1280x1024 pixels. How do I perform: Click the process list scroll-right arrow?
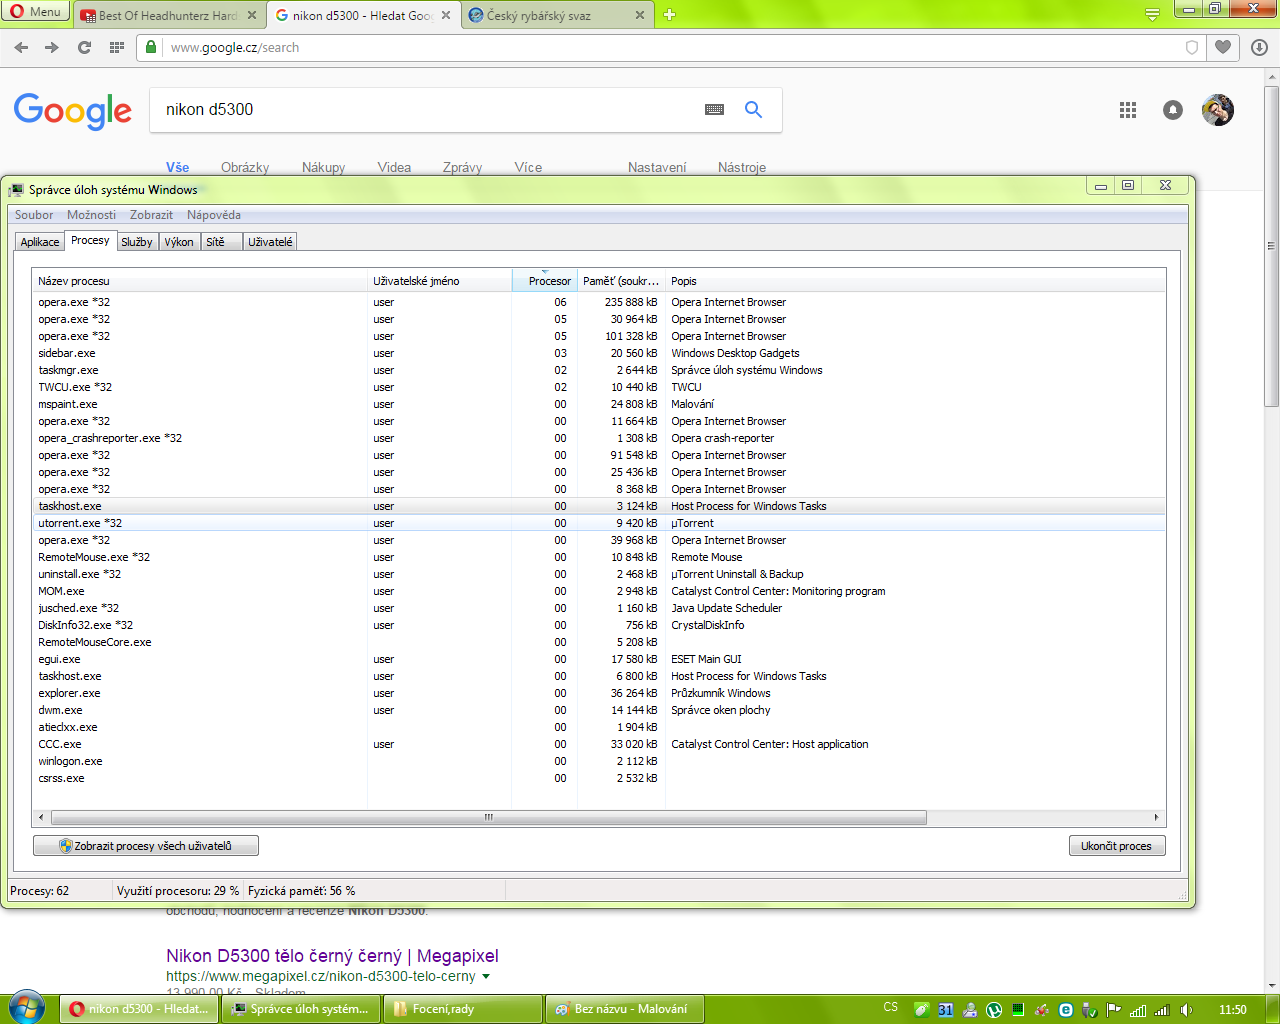[x=1156, y=817]
